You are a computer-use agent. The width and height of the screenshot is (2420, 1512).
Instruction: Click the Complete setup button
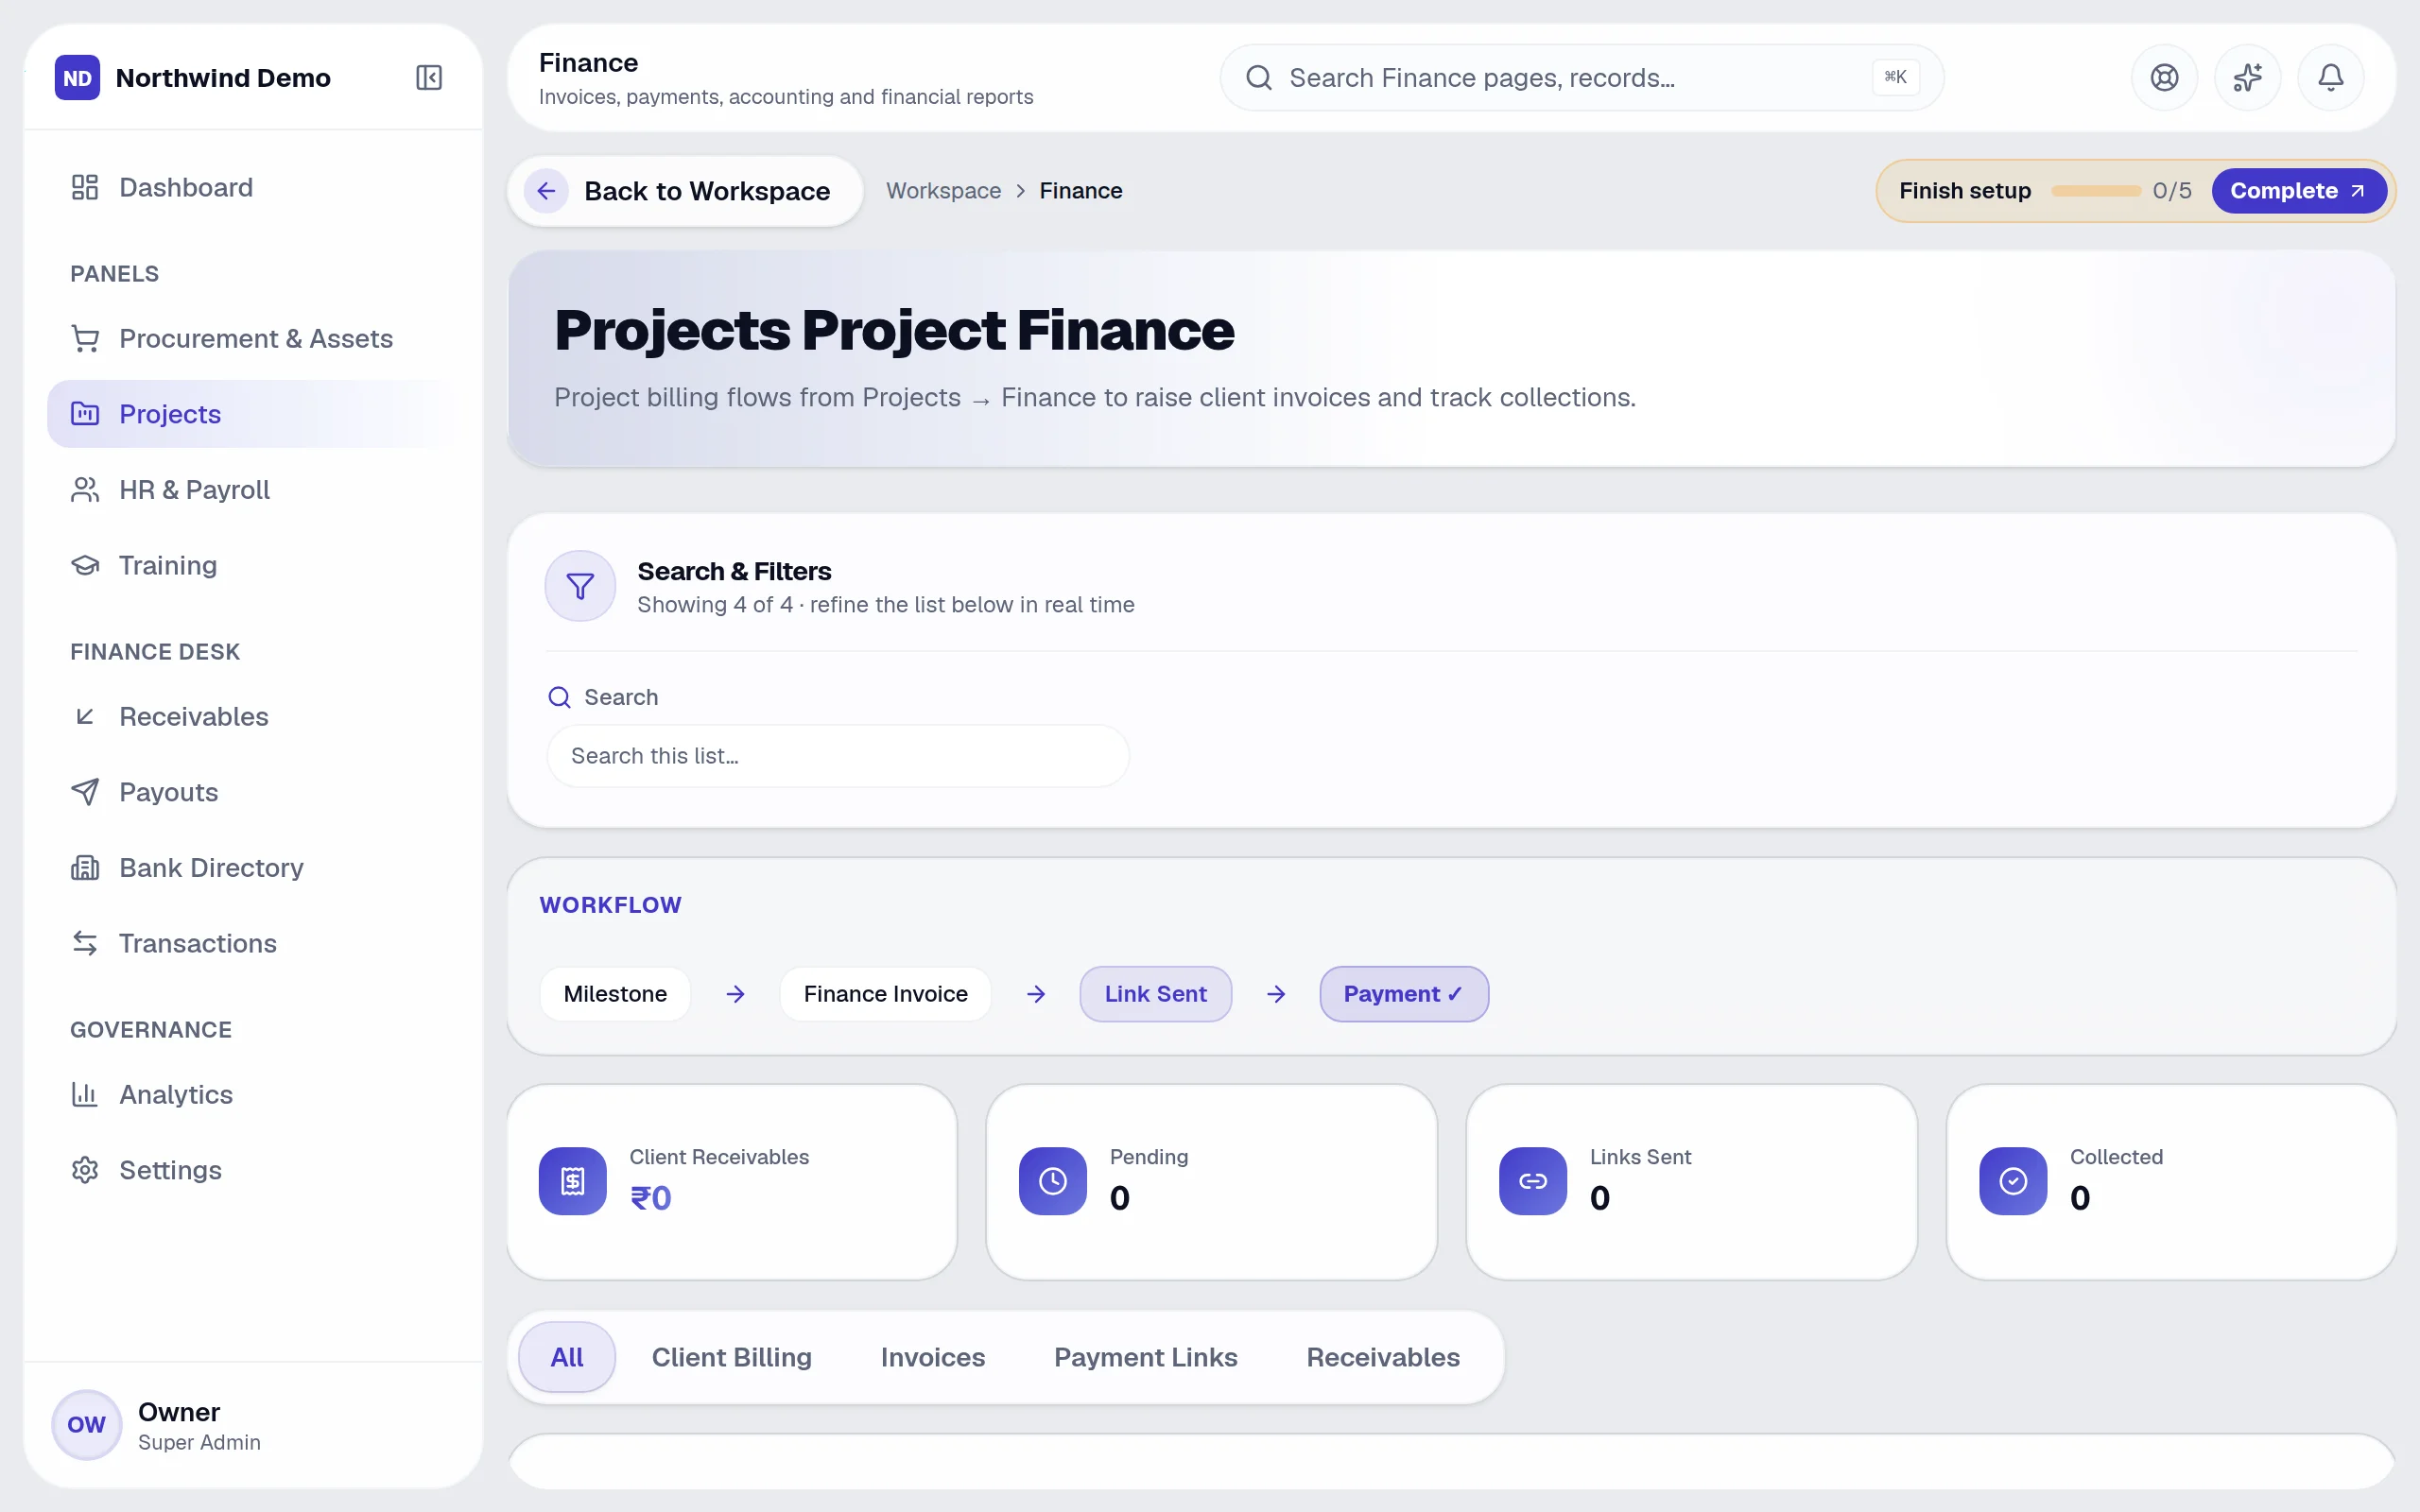2298,191
